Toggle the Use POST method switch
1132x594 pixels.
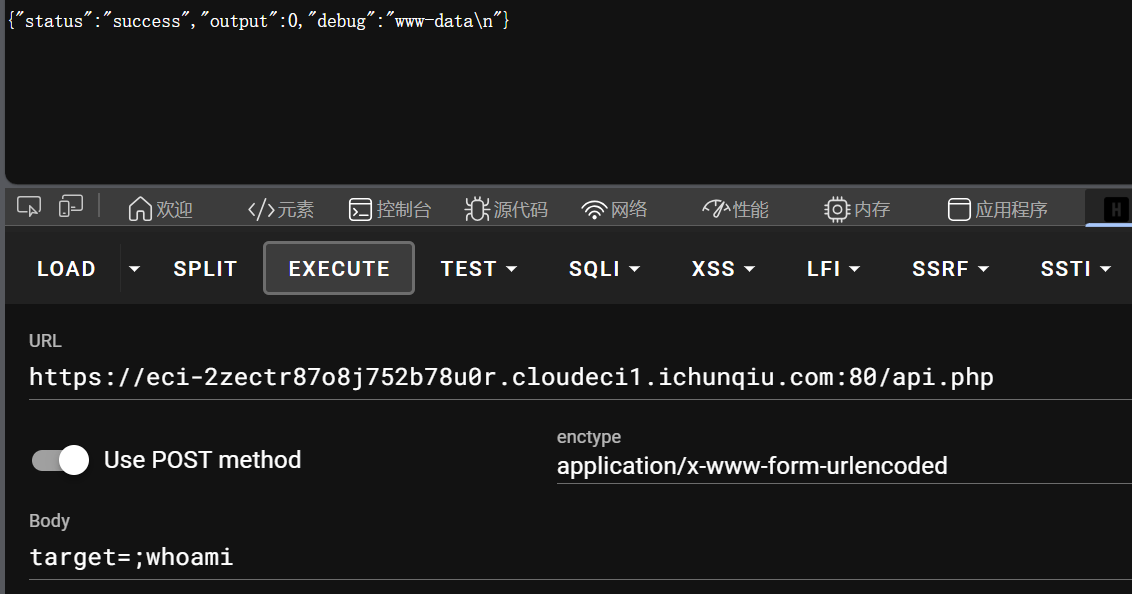(61, 460)
